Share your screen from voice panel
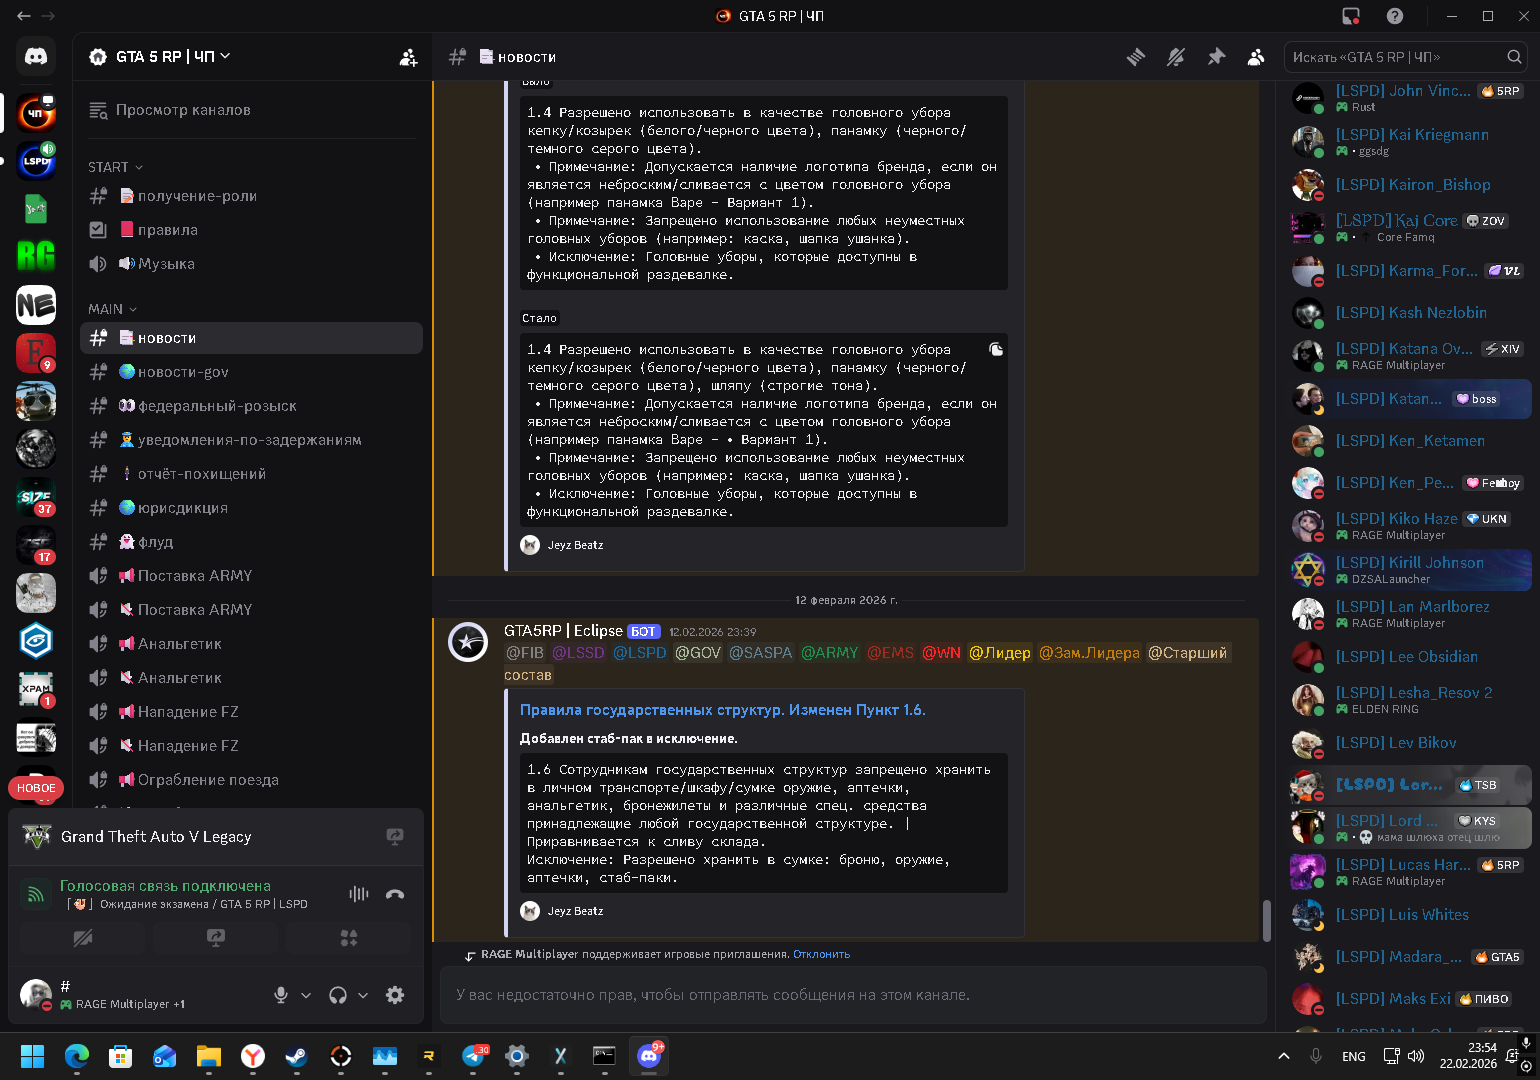 click(216, 938)
